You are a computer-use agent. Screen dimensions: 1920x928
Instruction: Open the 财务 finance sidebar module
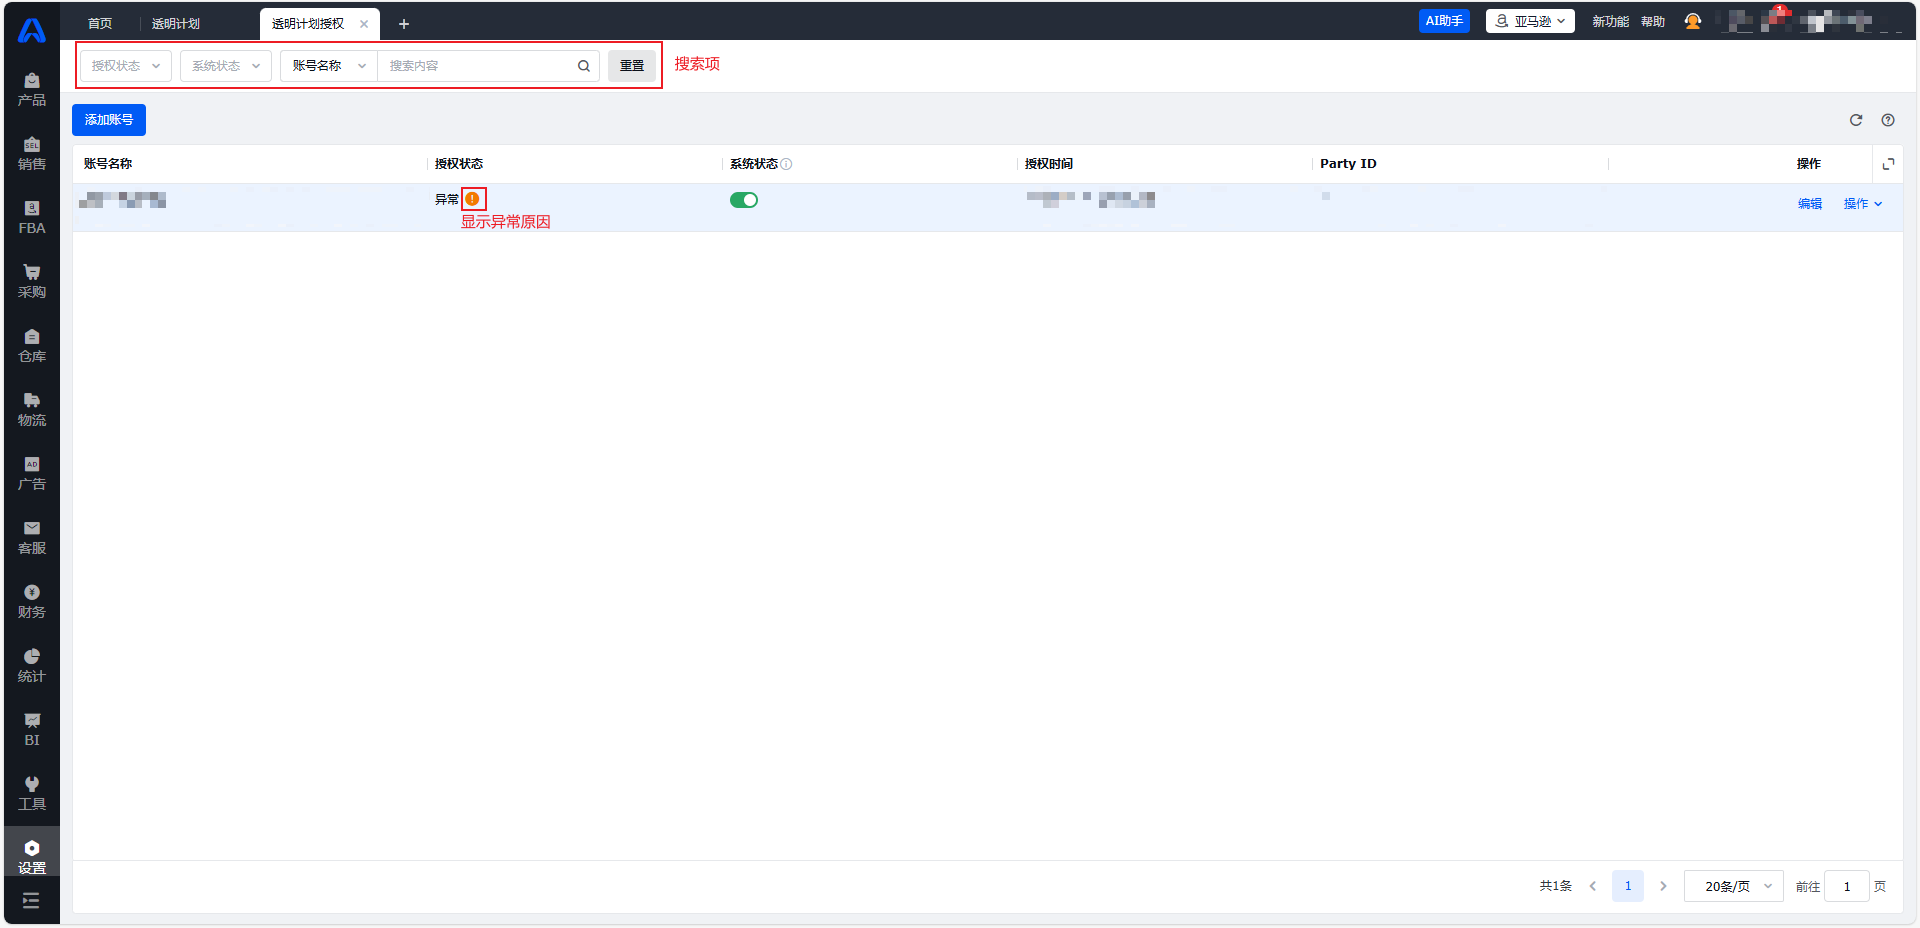[32, 601]
